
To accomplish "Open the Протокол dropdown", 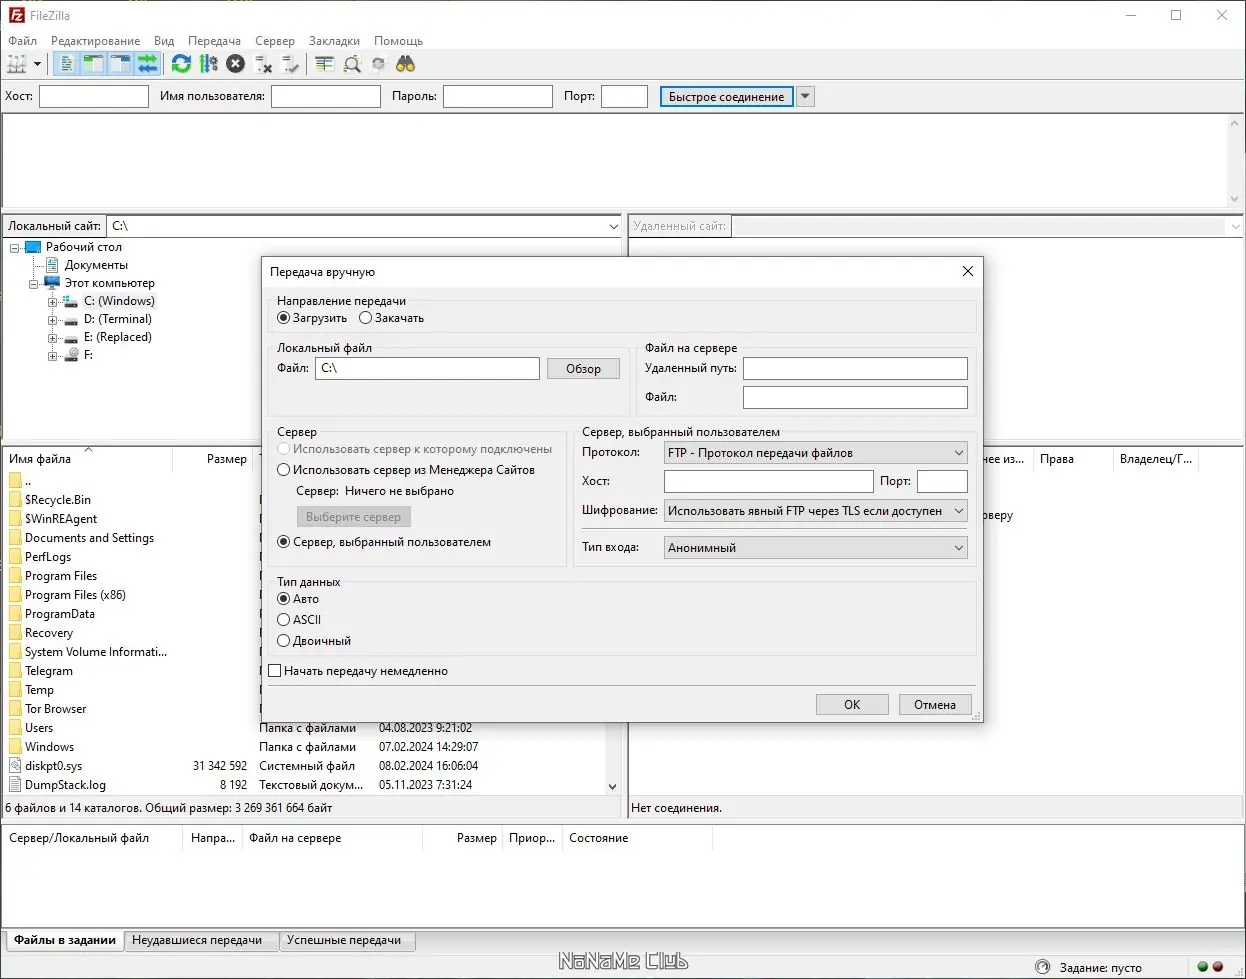I will [815, 453].
